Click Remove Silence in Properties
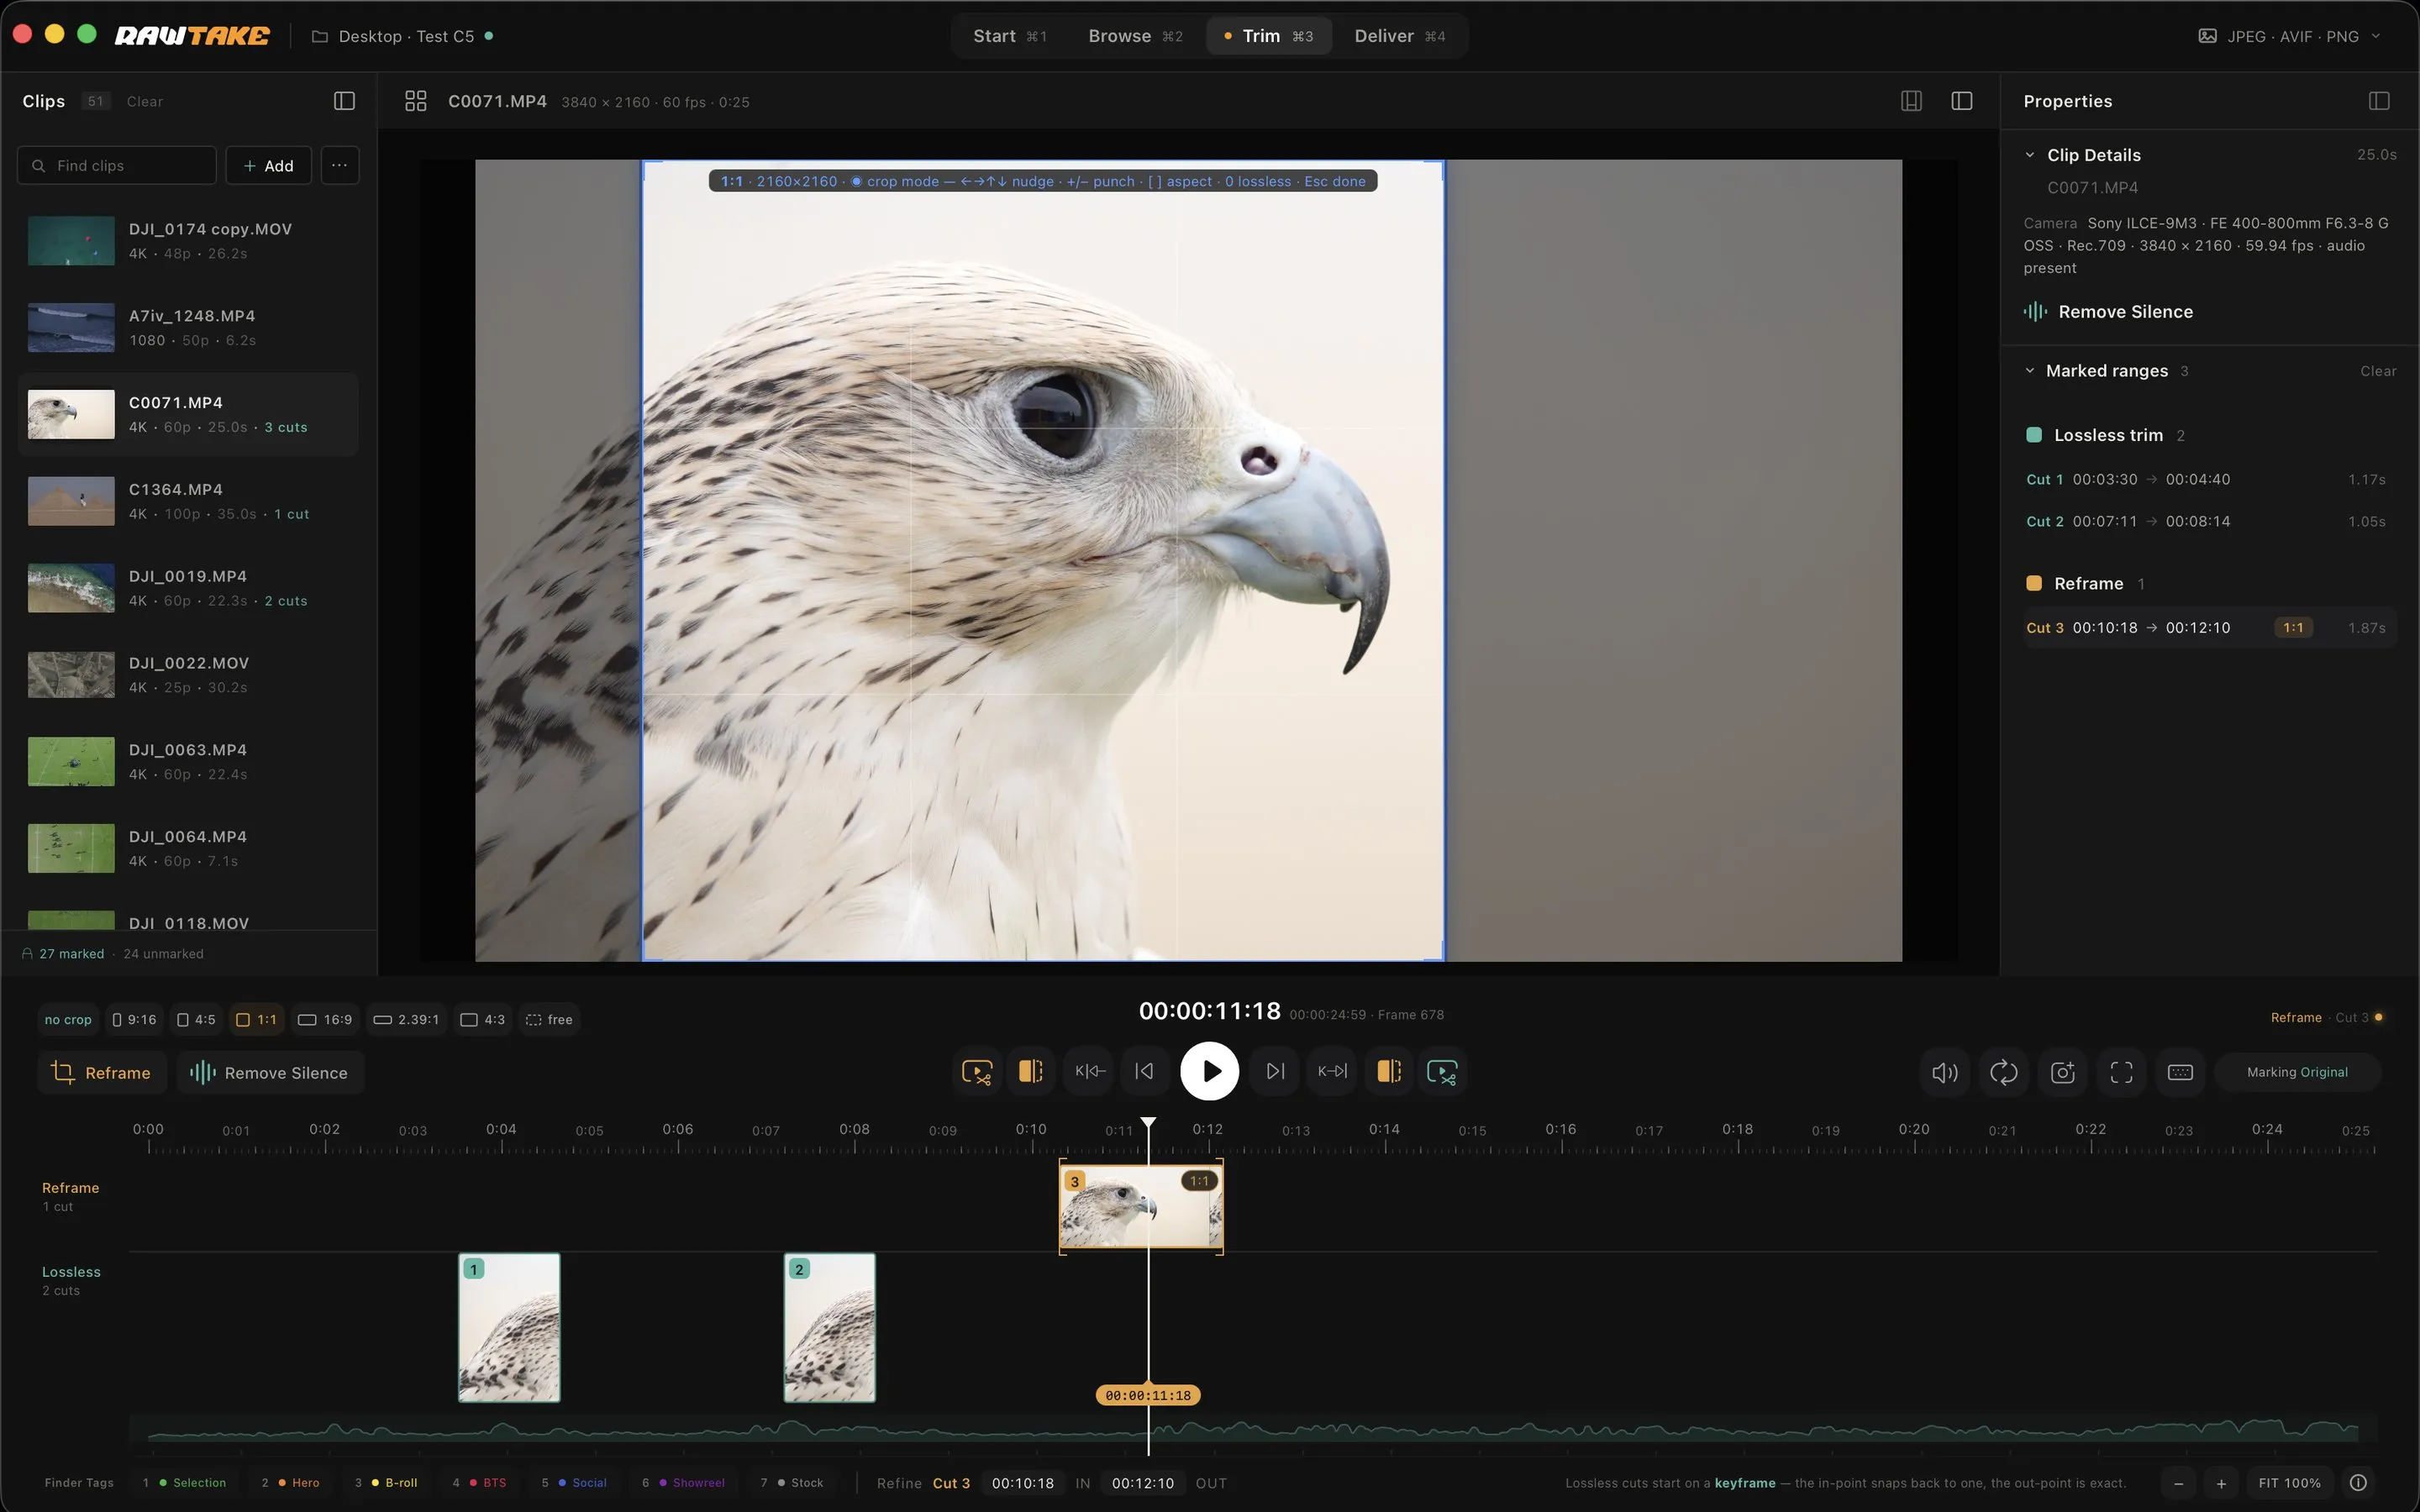Image resolution: width=2420 pixels, height=1512 pixels. 2109,312
